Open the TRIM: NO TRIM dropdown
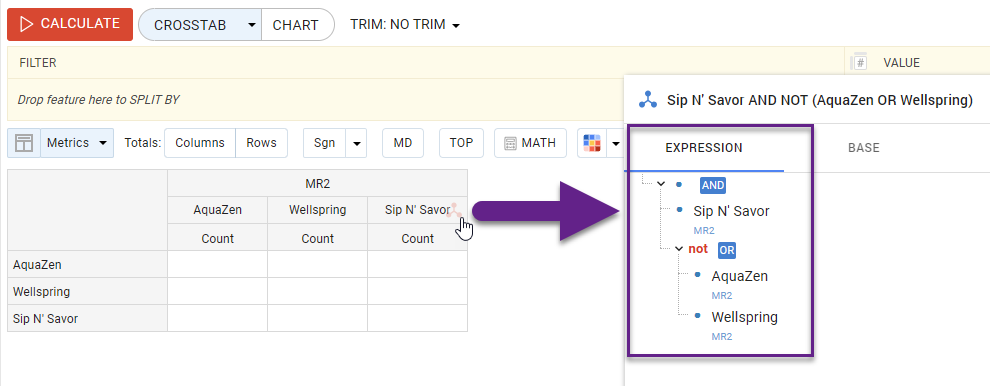The width and height of the screenshot is (990, 386). click(x=405, y=25)
